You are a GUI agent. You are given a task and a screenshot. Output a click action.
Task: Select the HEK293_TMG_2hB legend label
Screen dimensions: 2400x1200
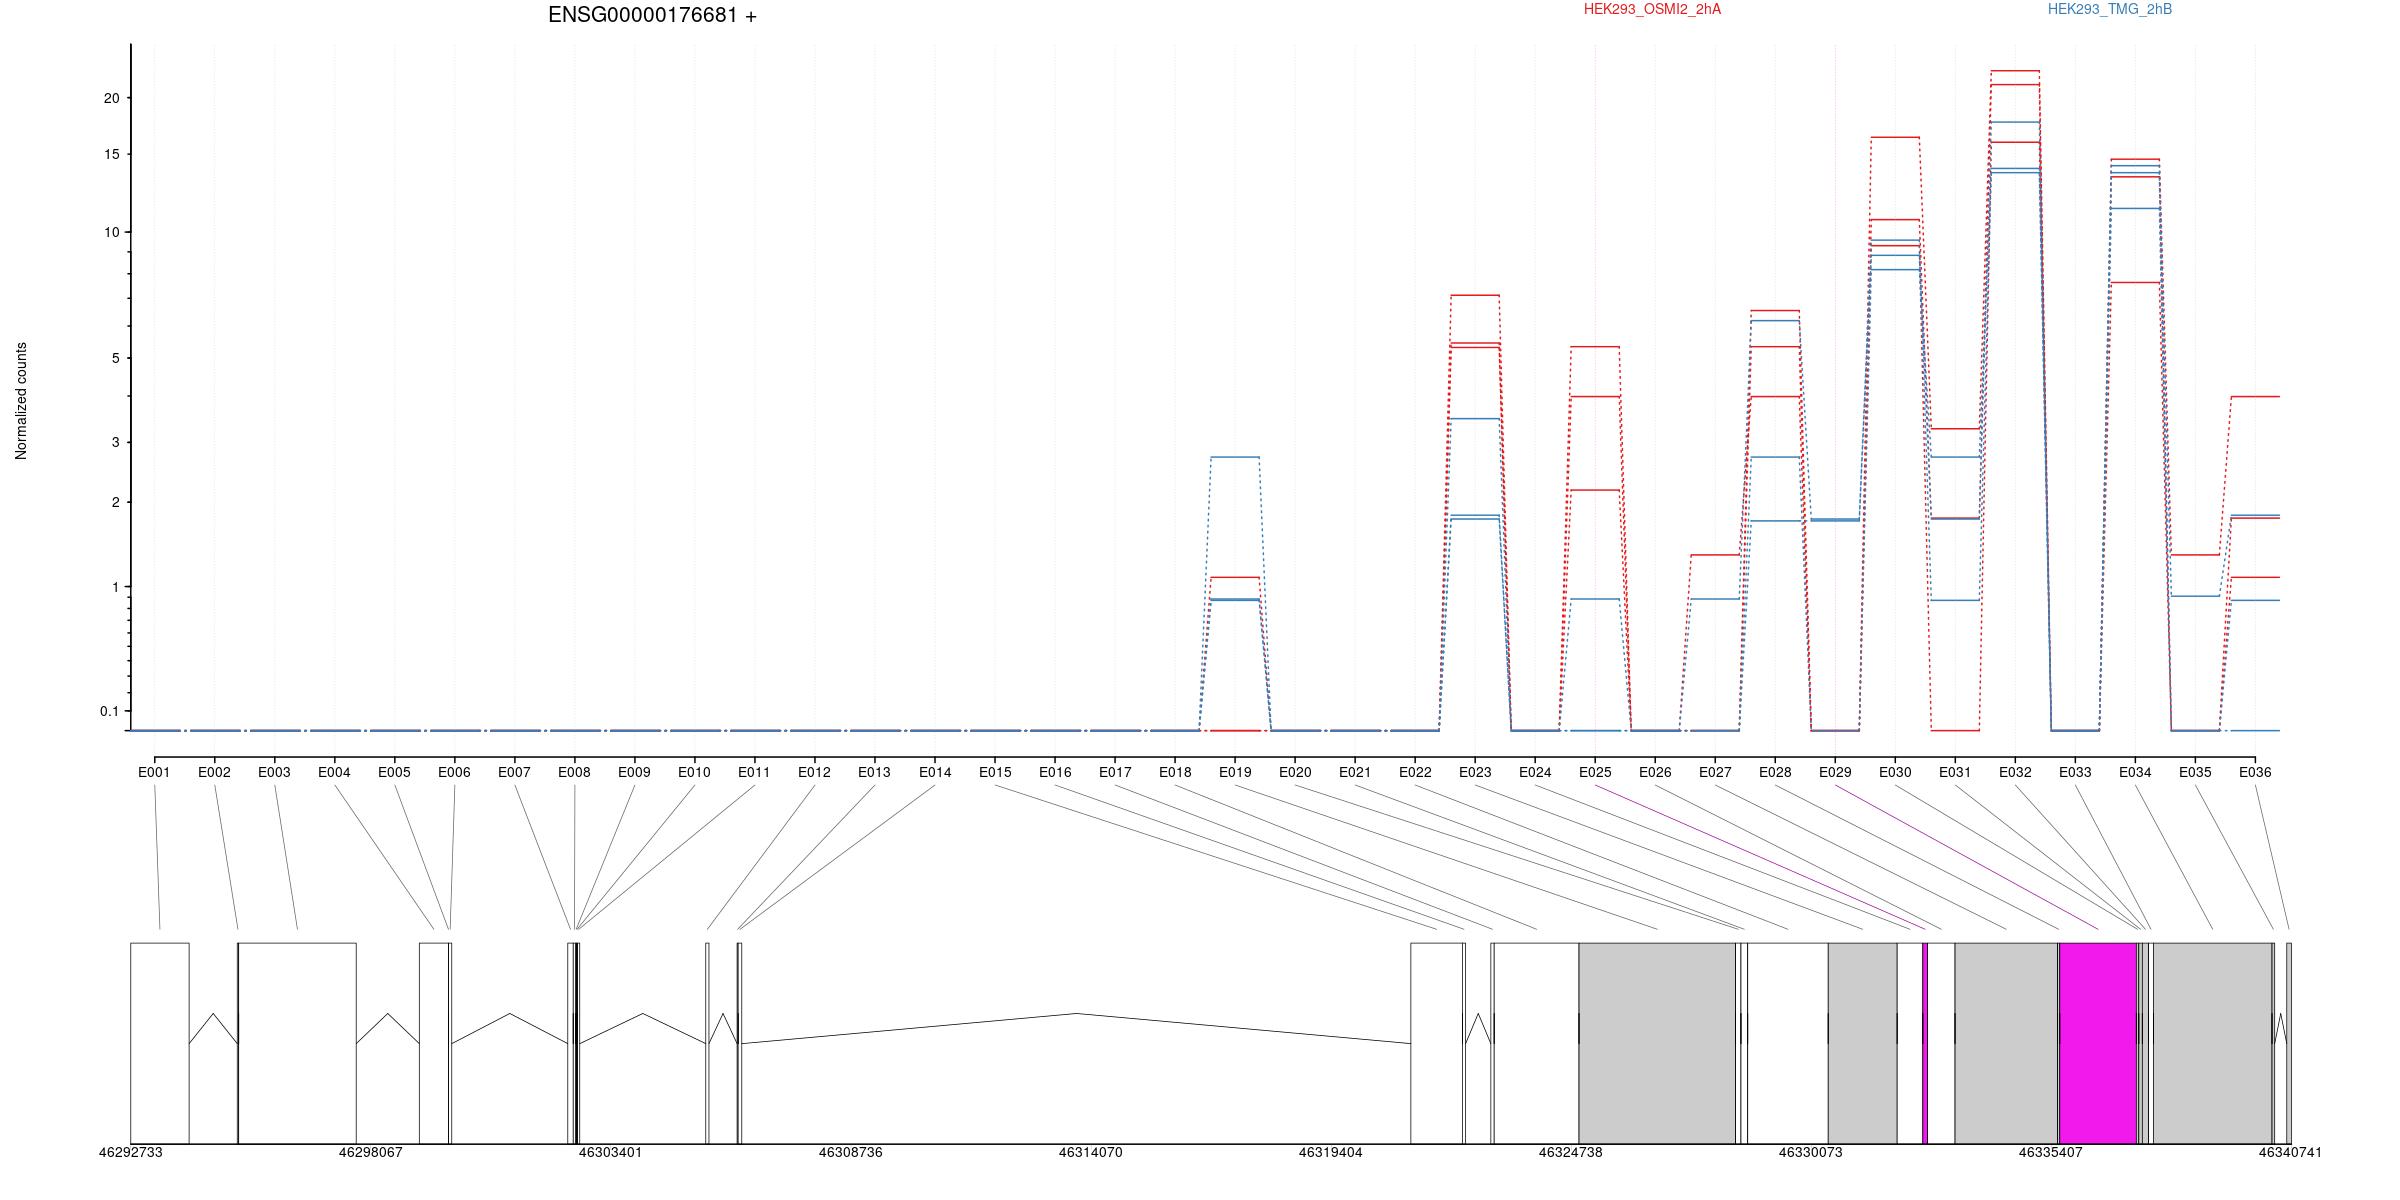(x=2110, y=9)
